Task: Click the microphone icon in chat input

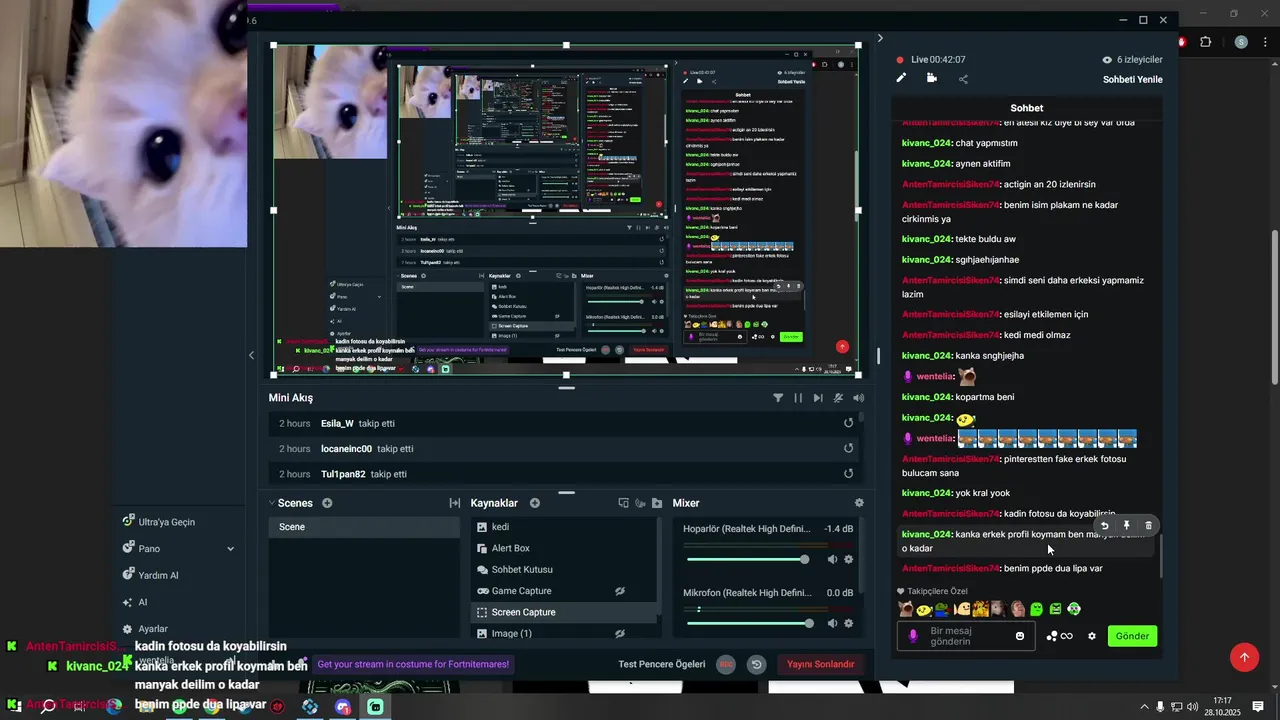Action: [912, 636]
